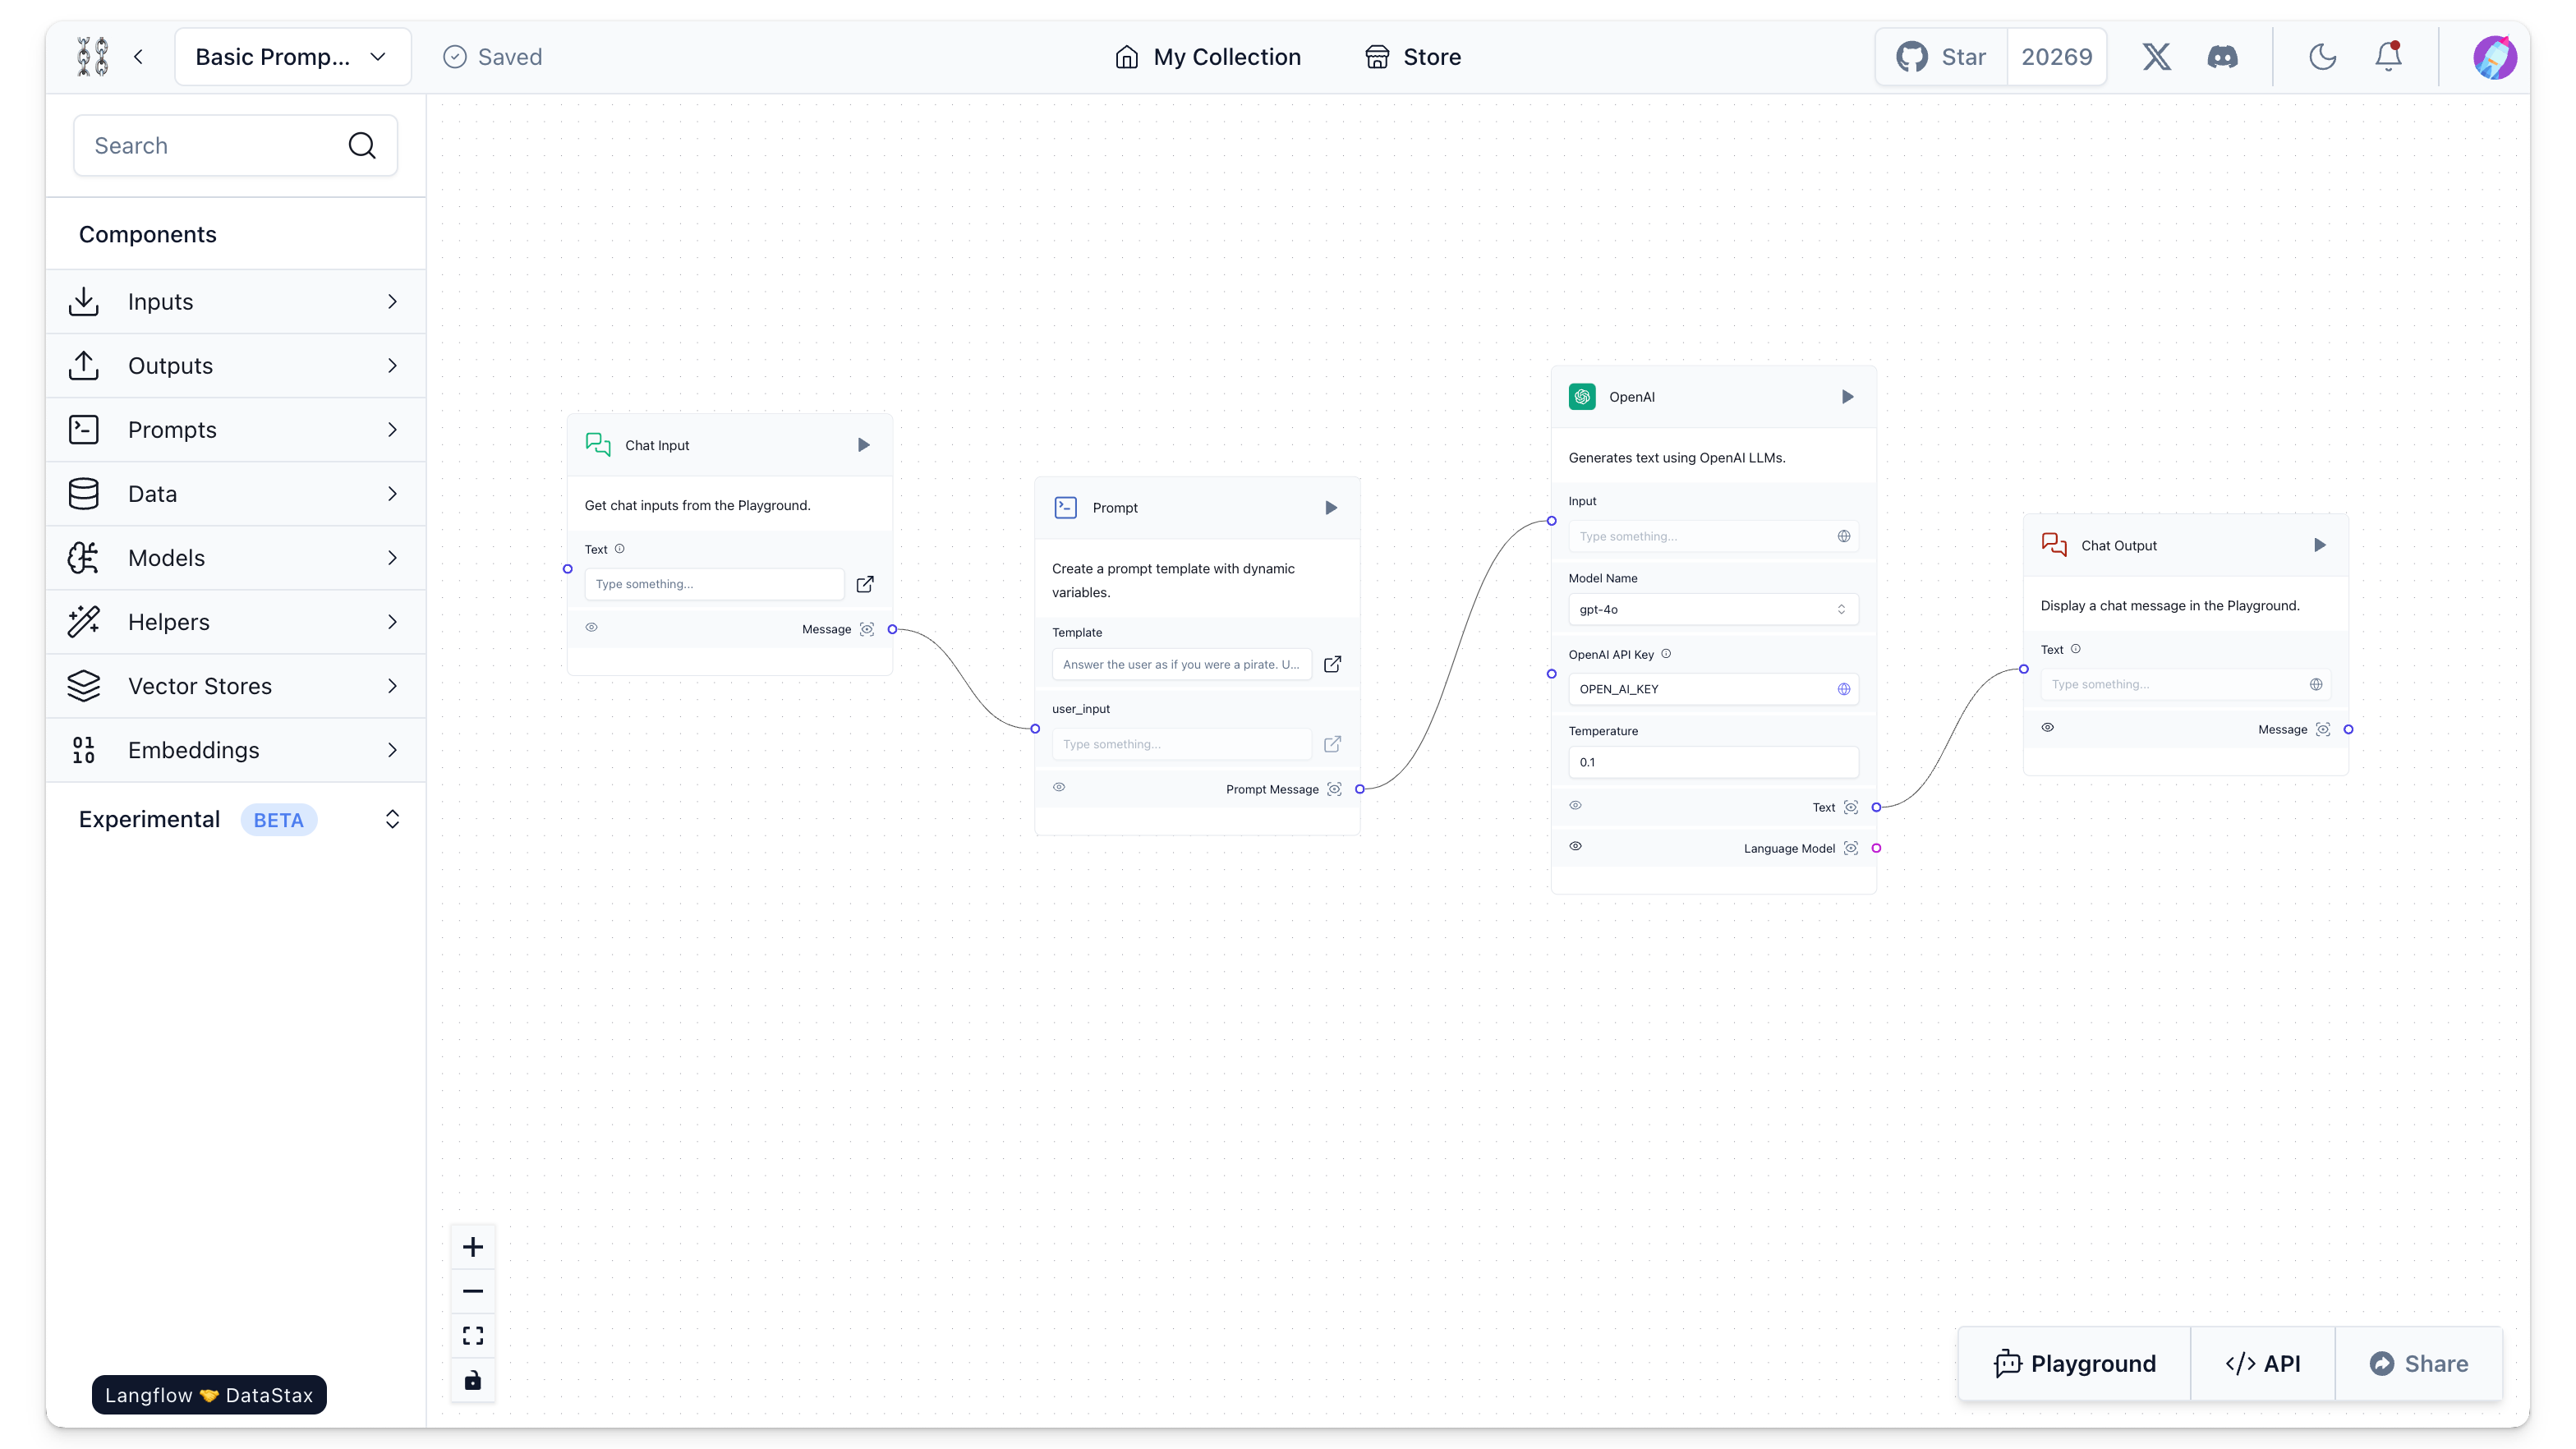Click the Temperature input field
Image resolution: width=2576 pixels, height=1449 pixels.
pyautogui.click(x=1712, y=762)
